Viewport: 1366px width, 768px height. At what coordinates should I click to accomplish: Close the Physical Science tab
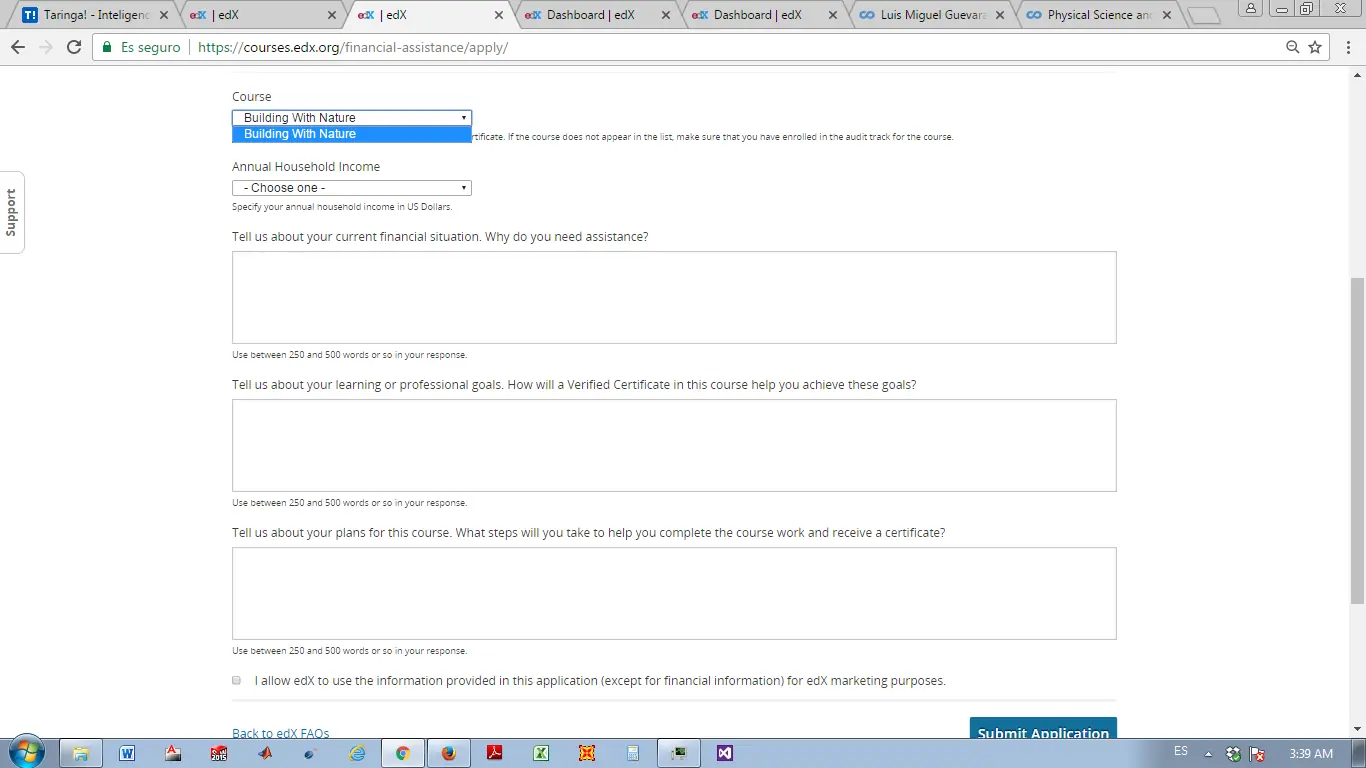[1167, 16]
